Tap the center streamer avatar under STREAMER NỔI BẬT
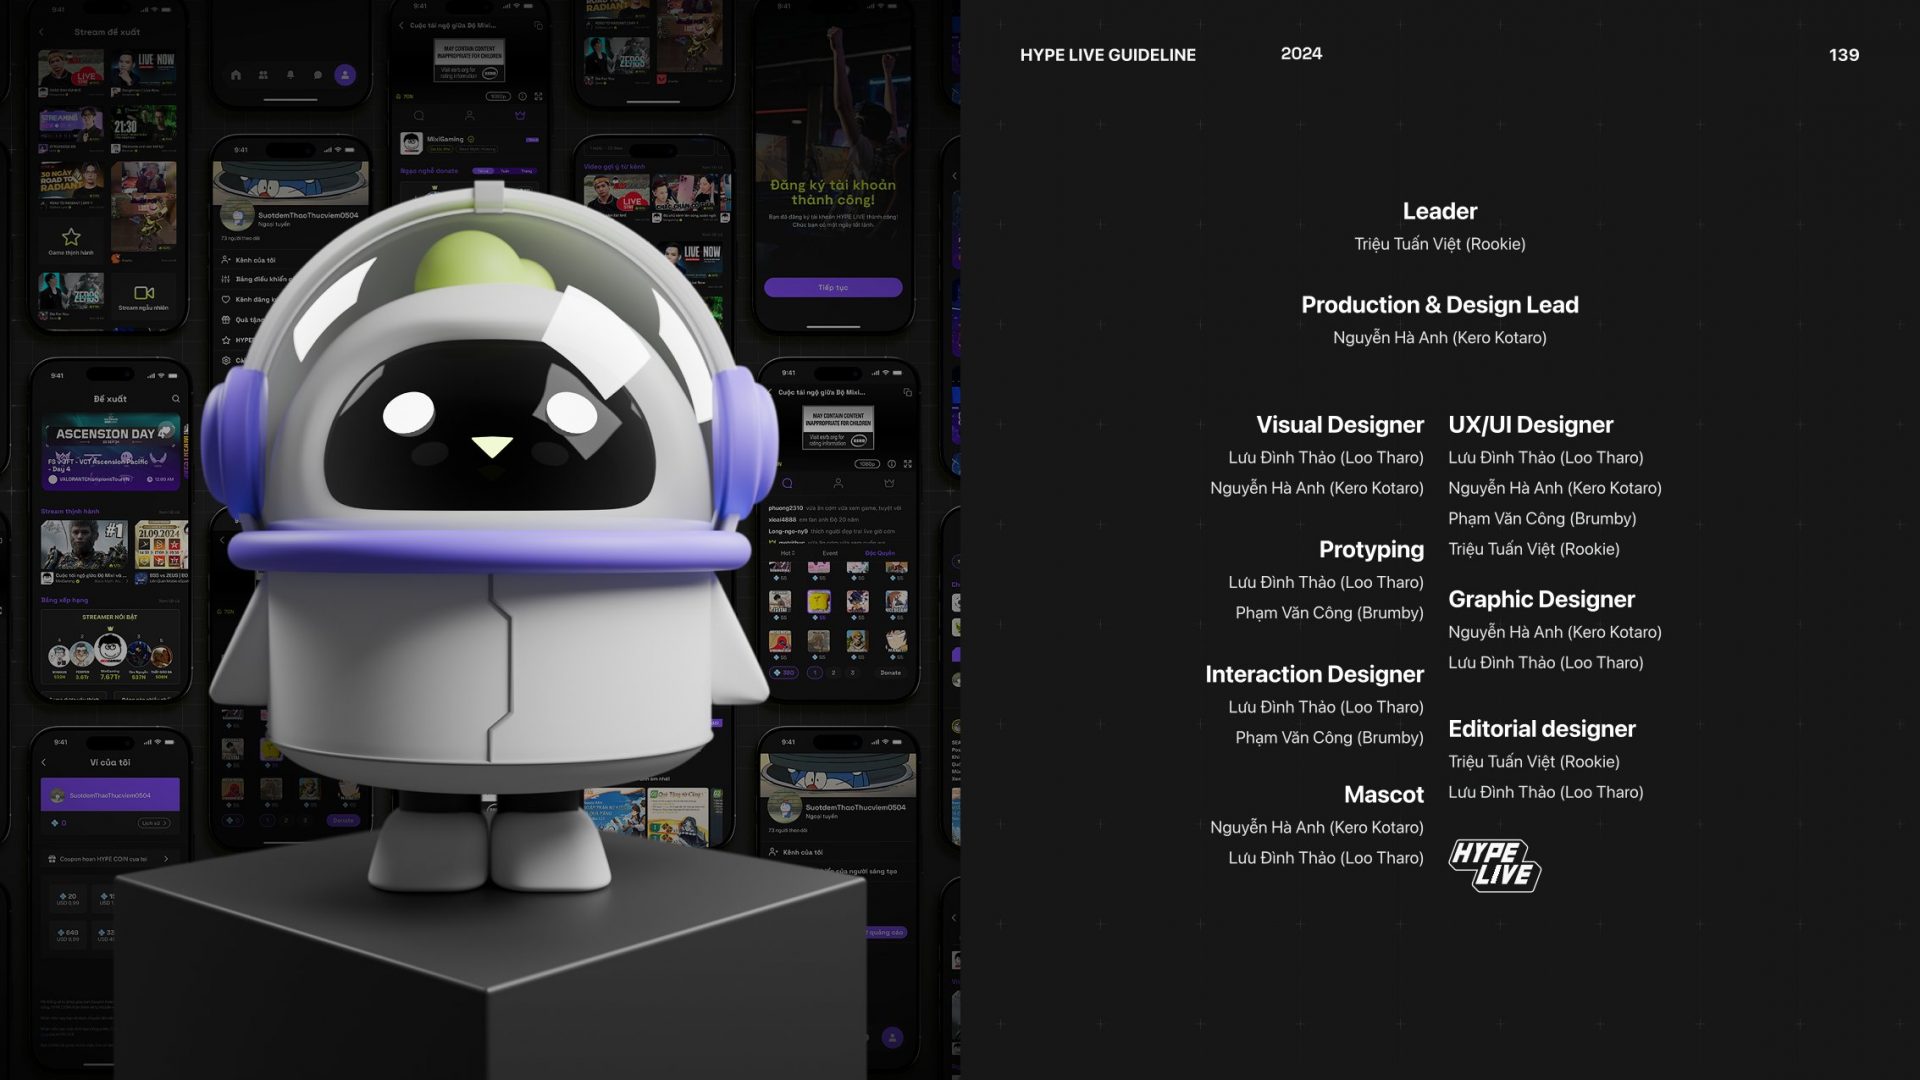This screenshot has width=1920, height=1080. (110, 651)
